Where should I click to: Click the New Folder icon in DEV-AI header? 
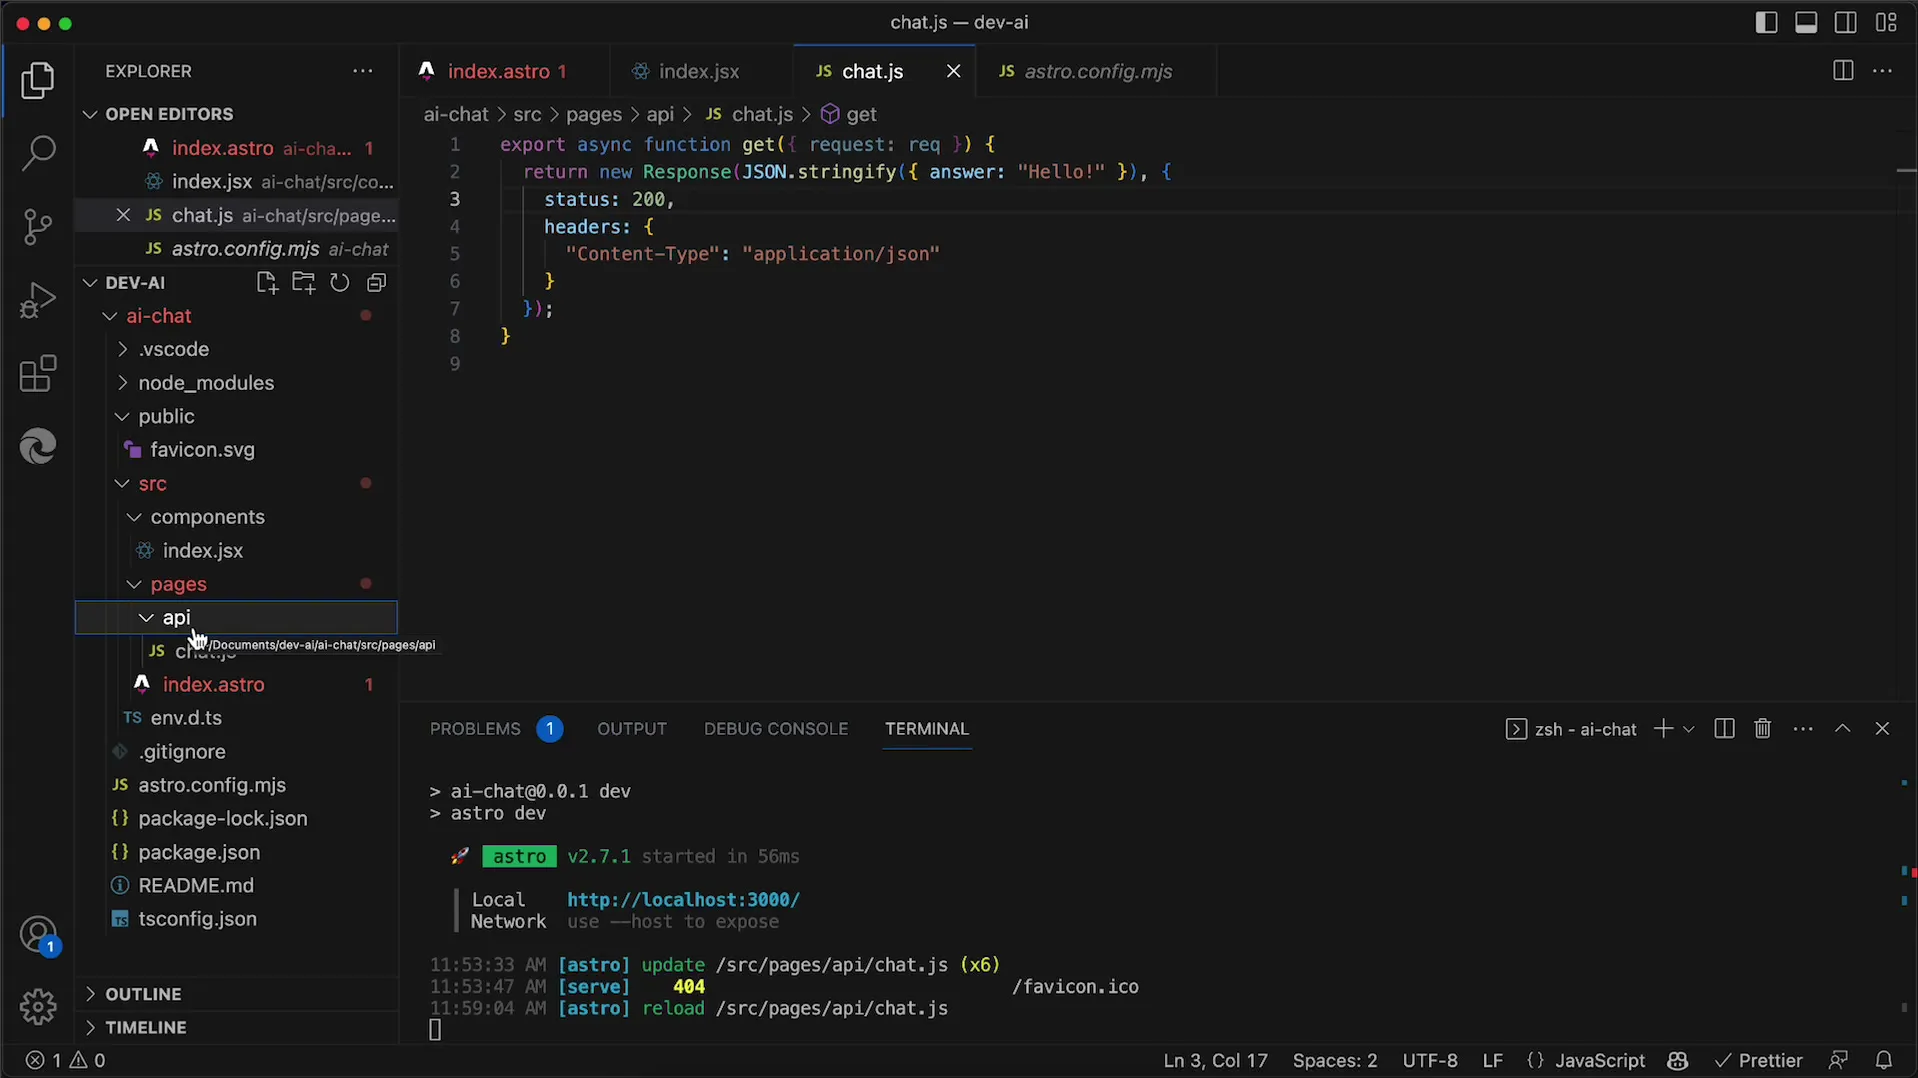pos(303,283)
